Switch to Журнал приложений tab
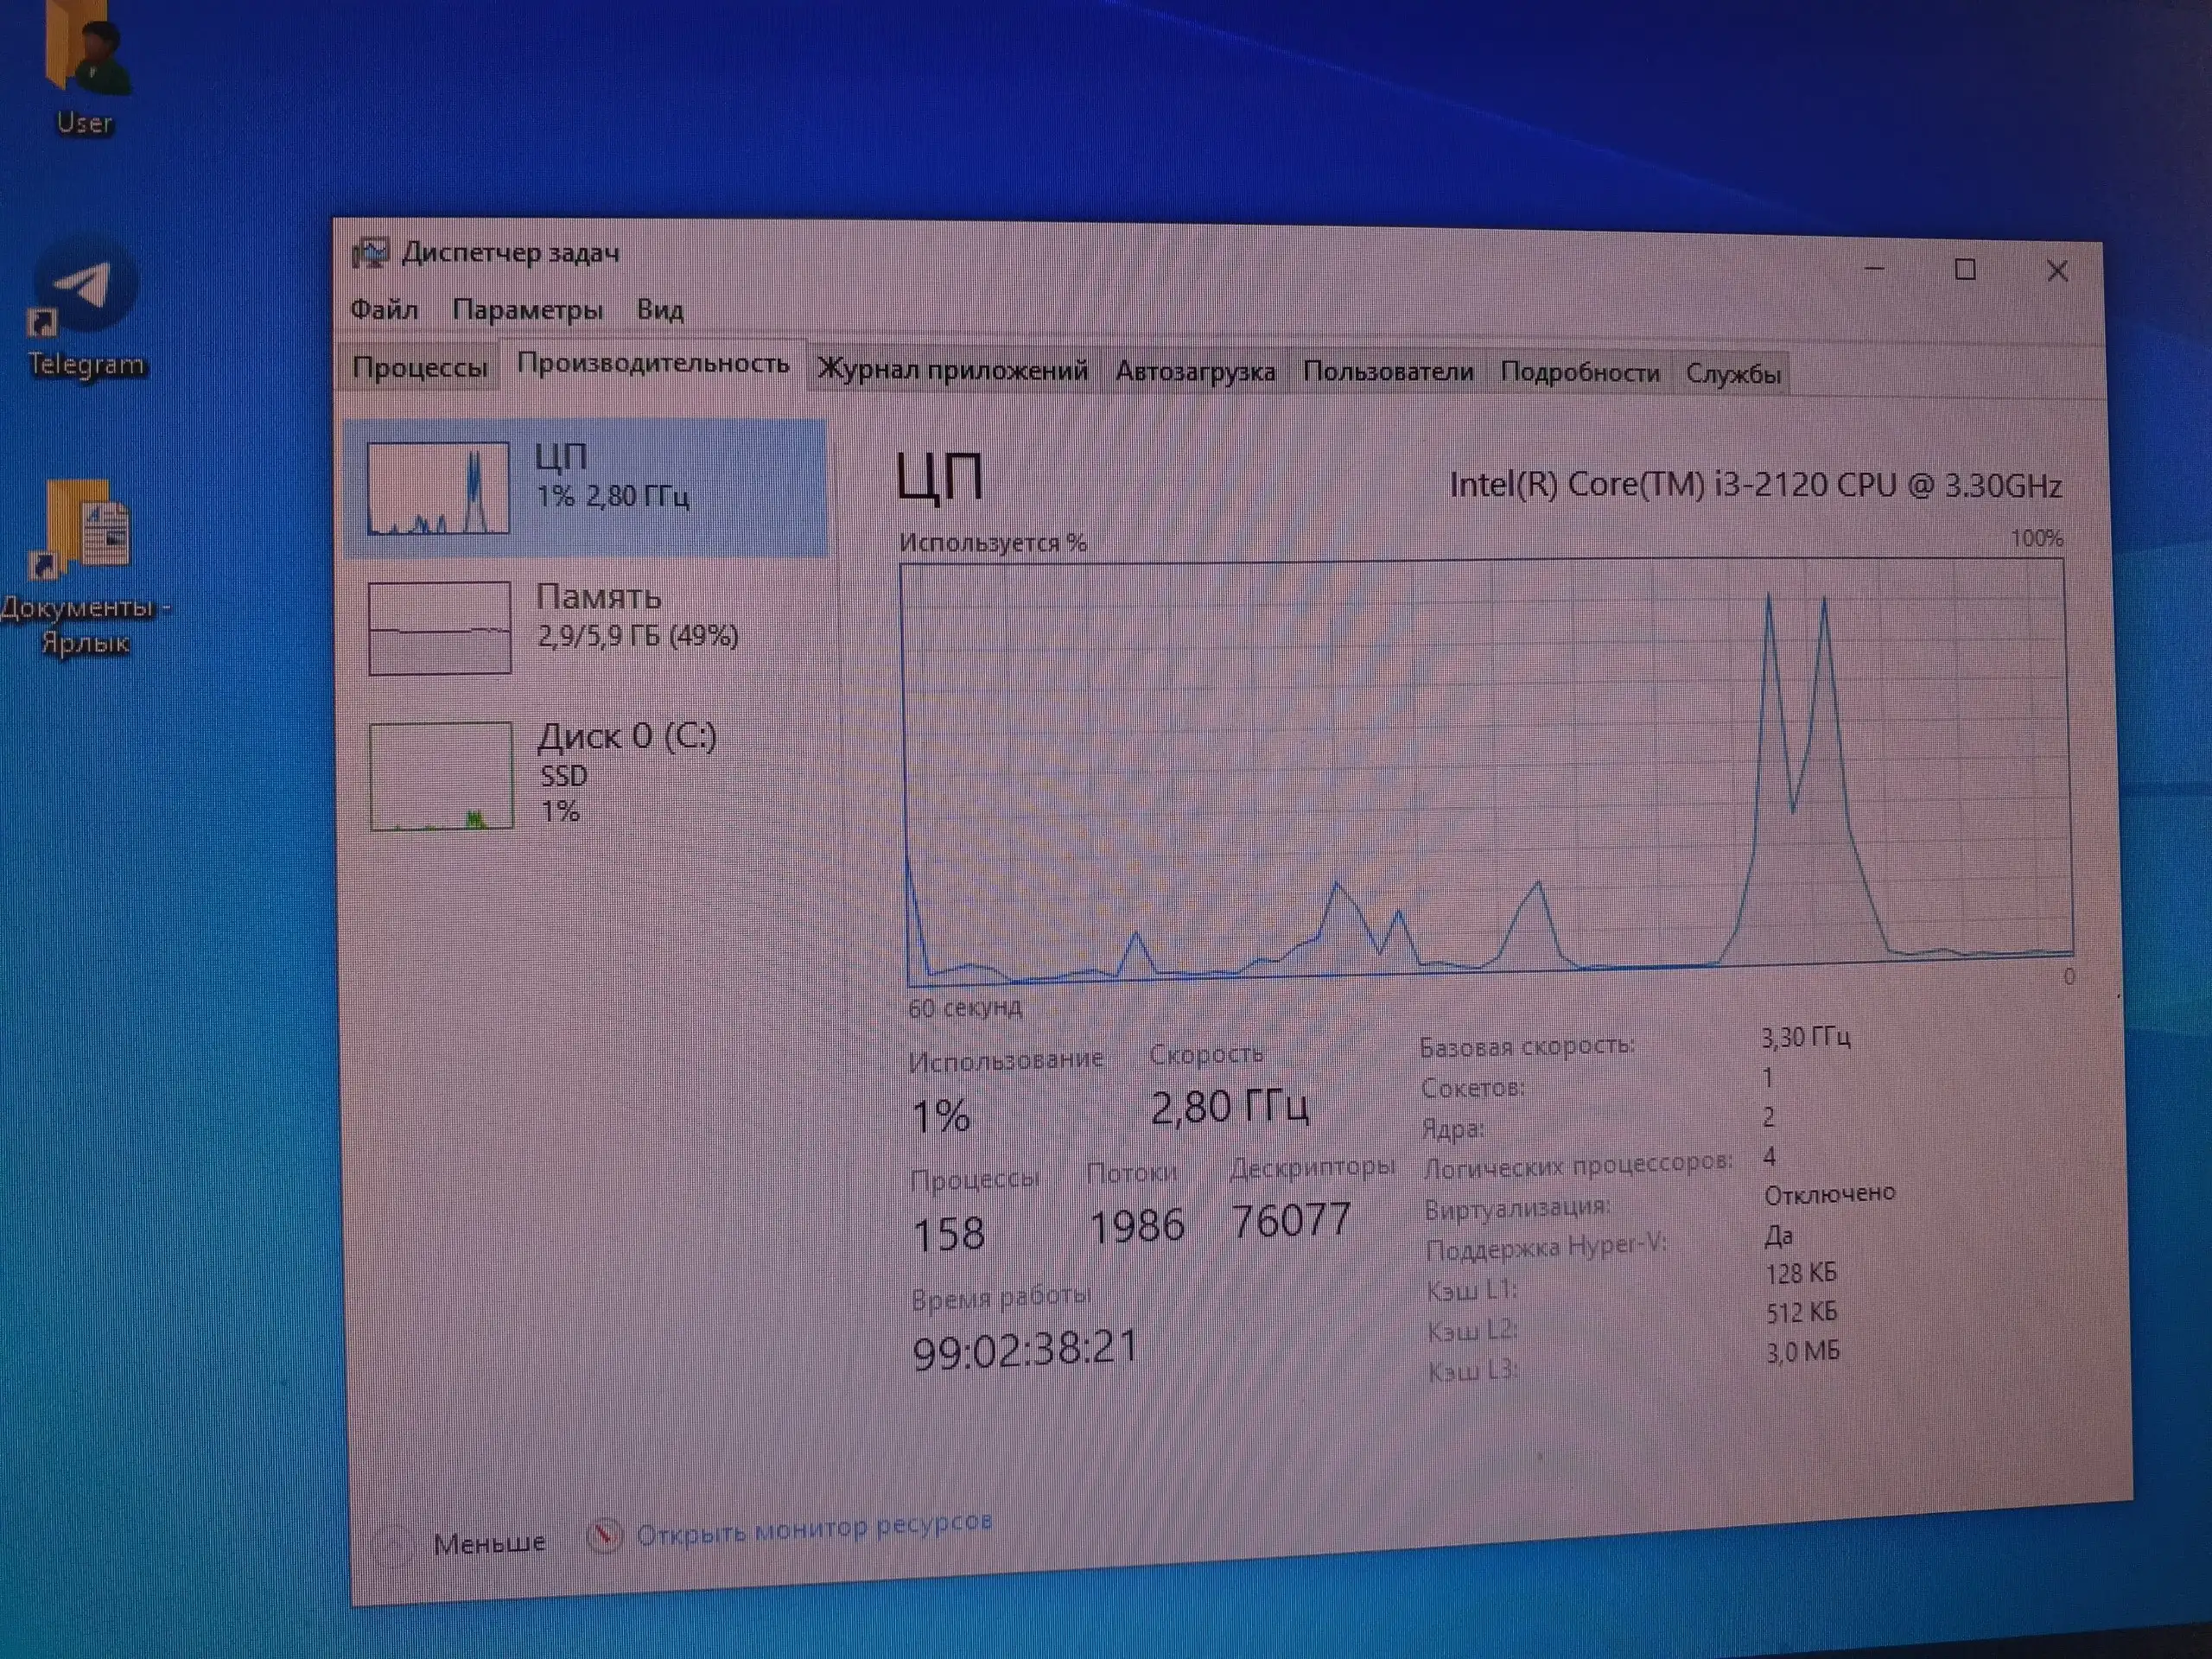 (x=953, y=371)
